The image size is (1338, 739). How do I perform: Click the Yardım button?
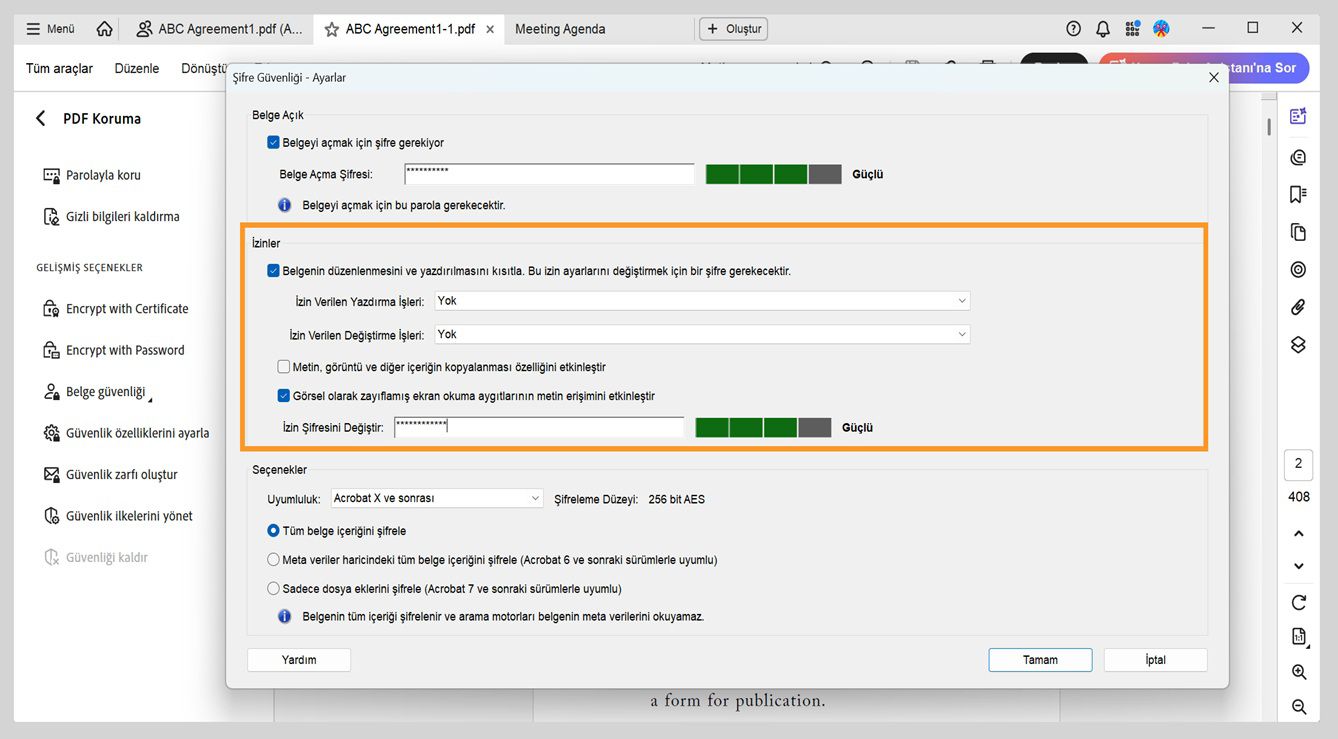coord(299,660)
